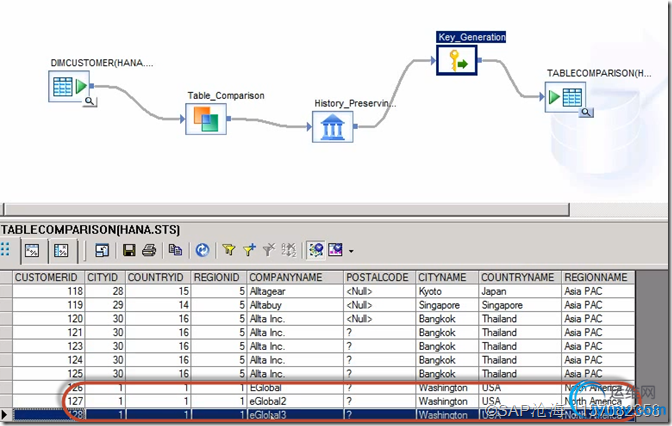Image resolution: width=672 pixels, height=426 pixels.
Task: Open TABLECOMPARISON target view data magnifier
Action: click(586, 113)
